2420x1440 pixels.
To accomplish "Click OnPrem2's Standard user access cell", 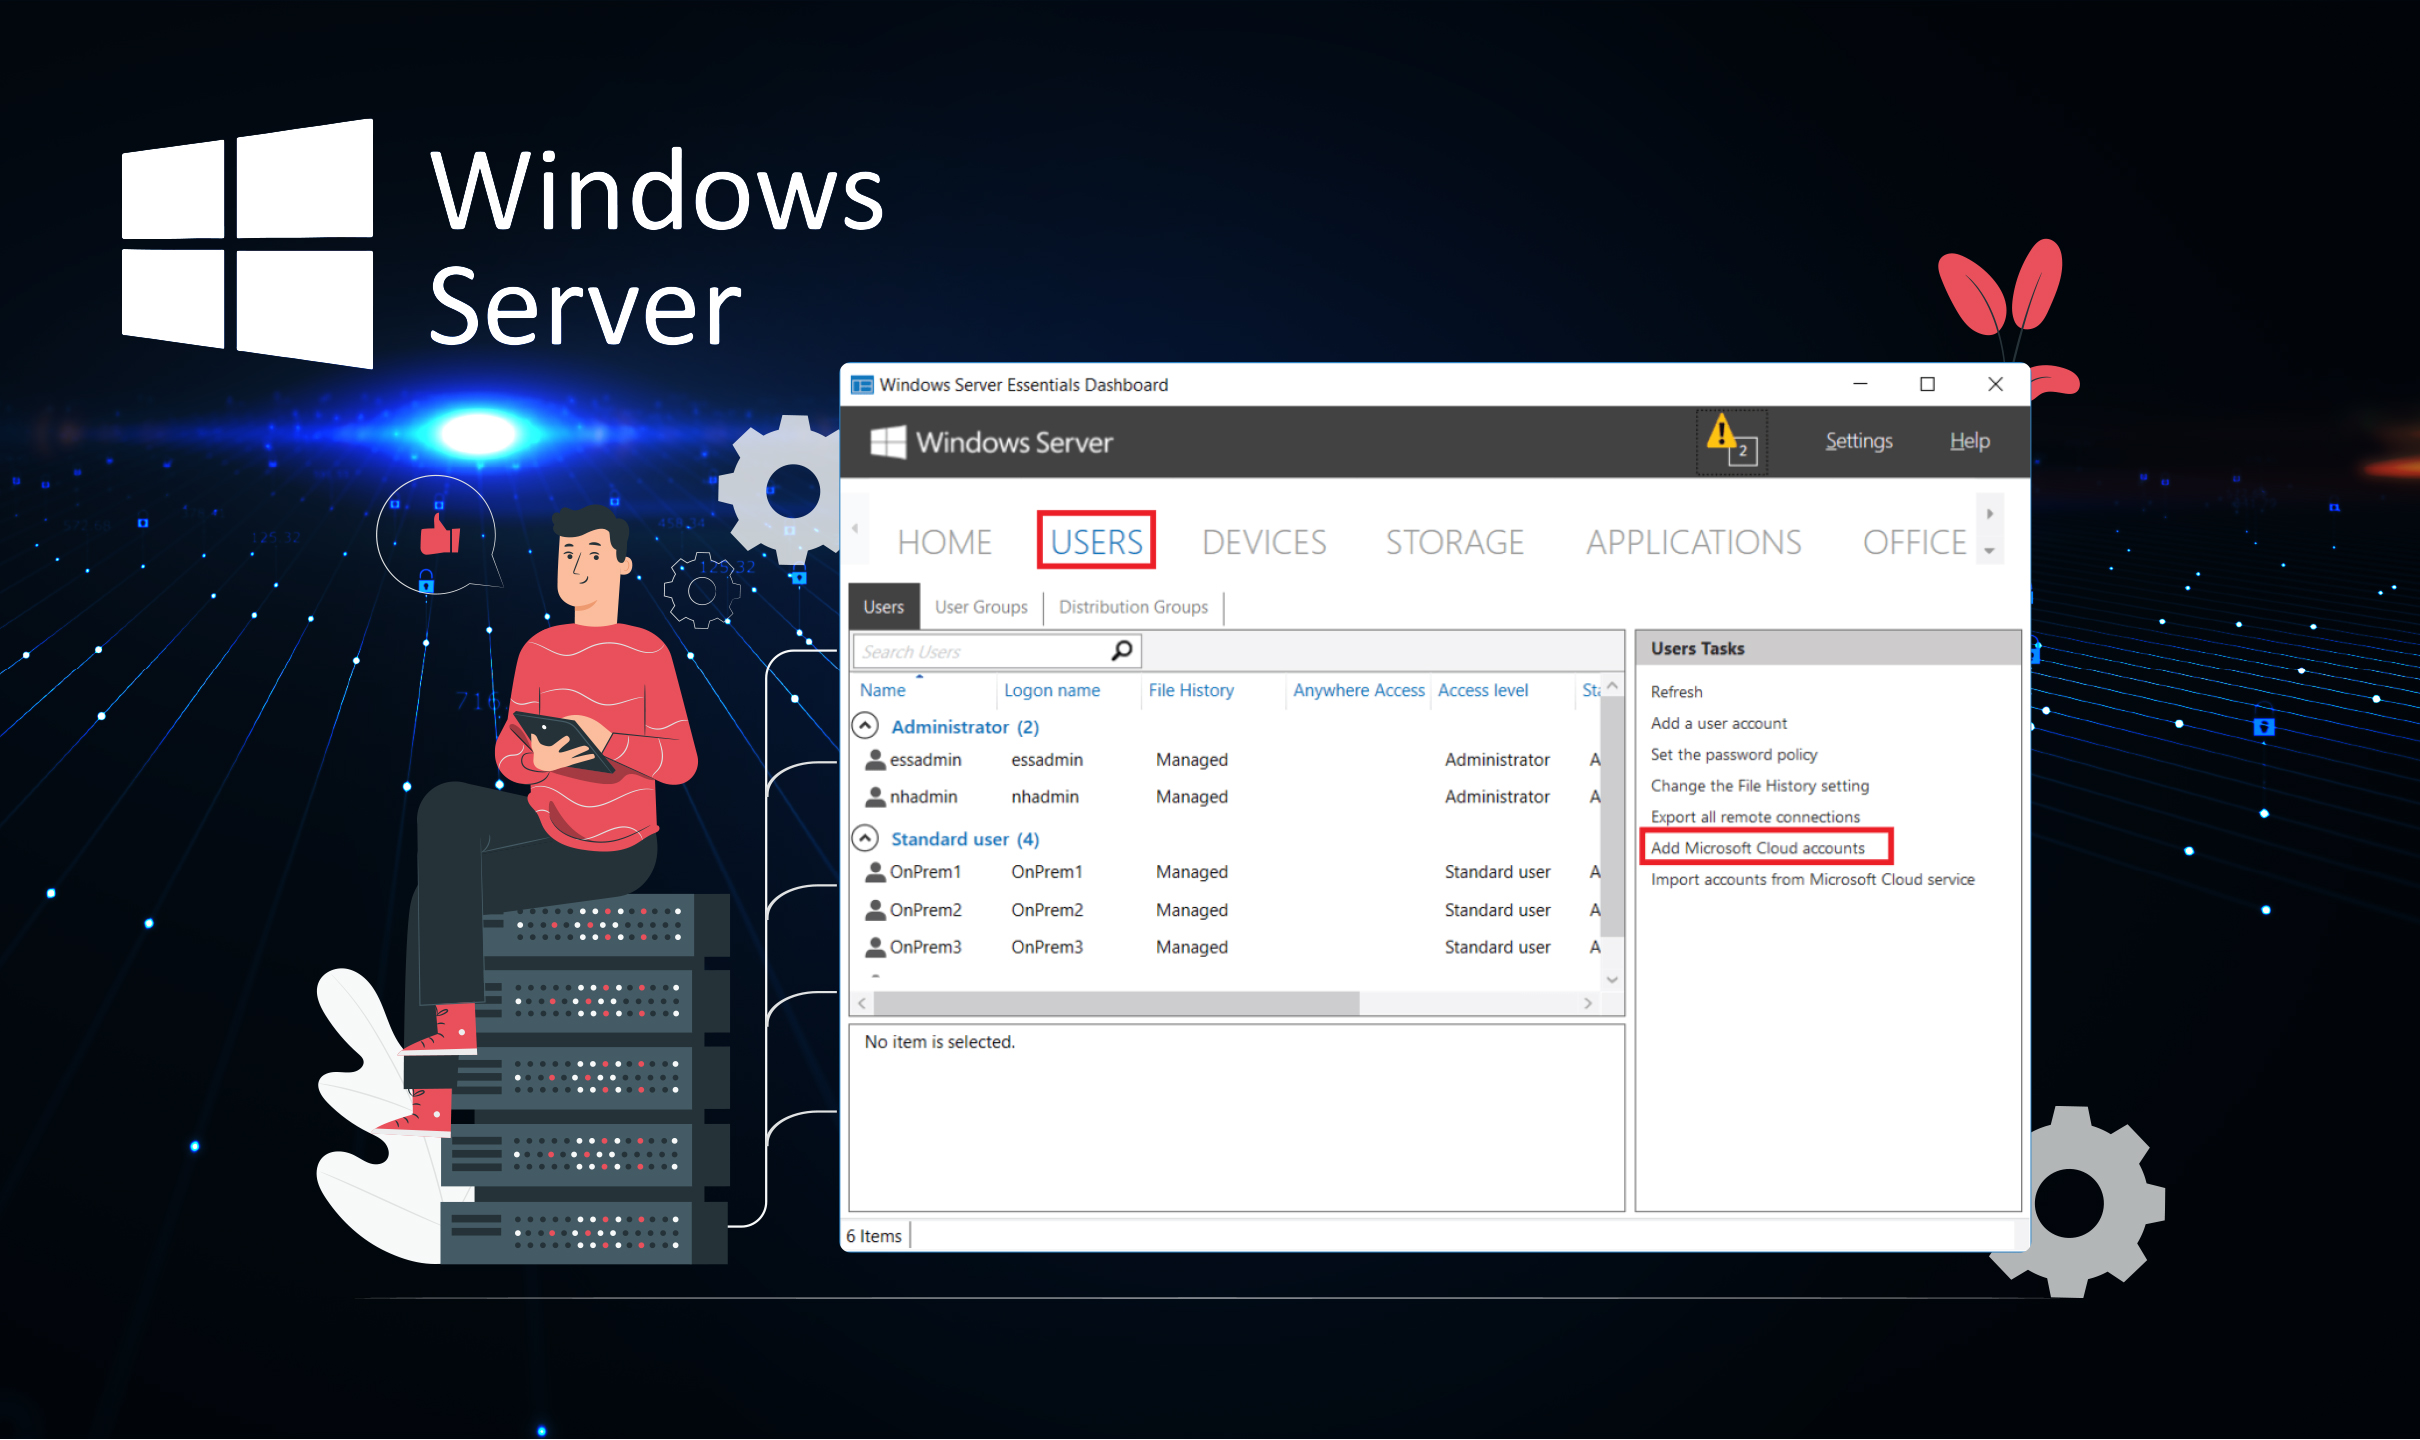I will tap(1496, 910).
